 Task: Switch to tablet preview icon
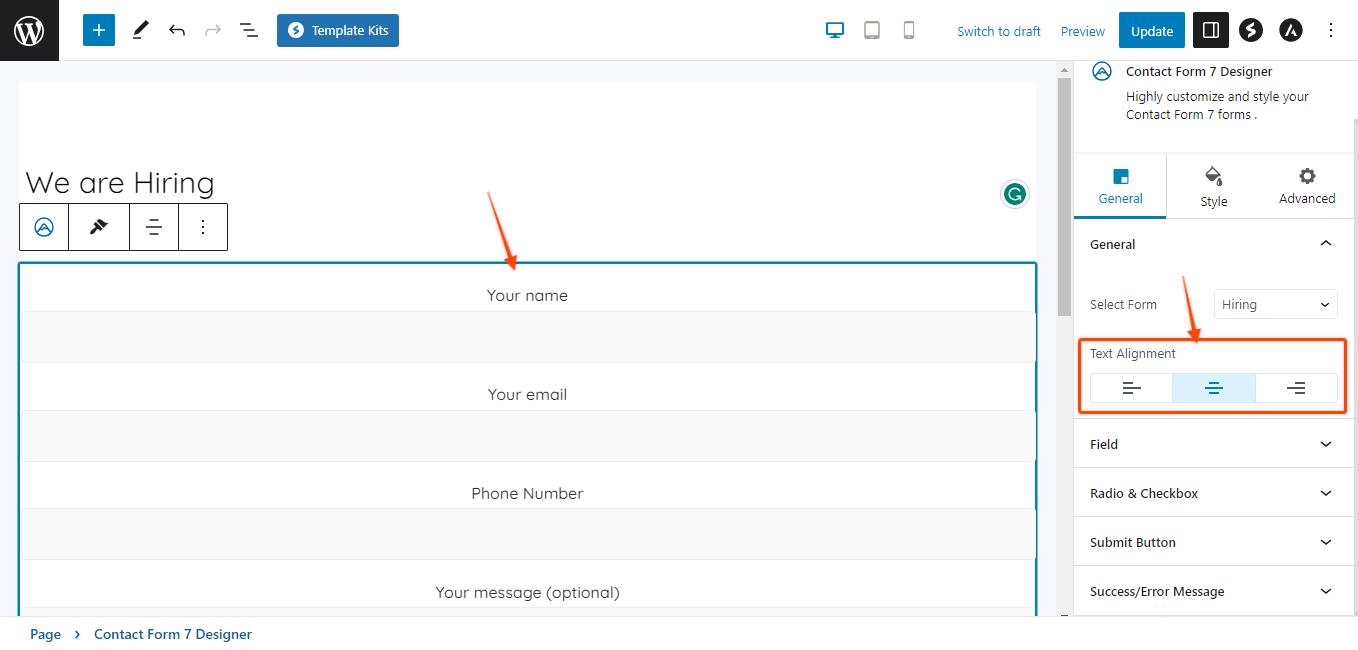tap(872, 30)
